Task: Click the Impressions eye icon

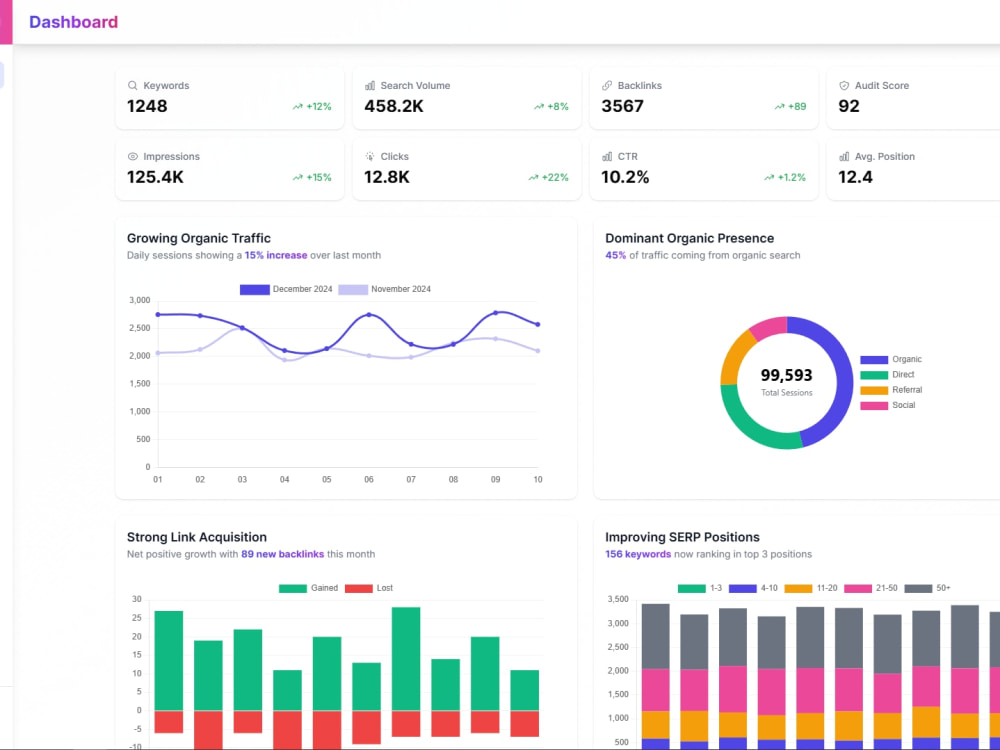Action: 133,156
